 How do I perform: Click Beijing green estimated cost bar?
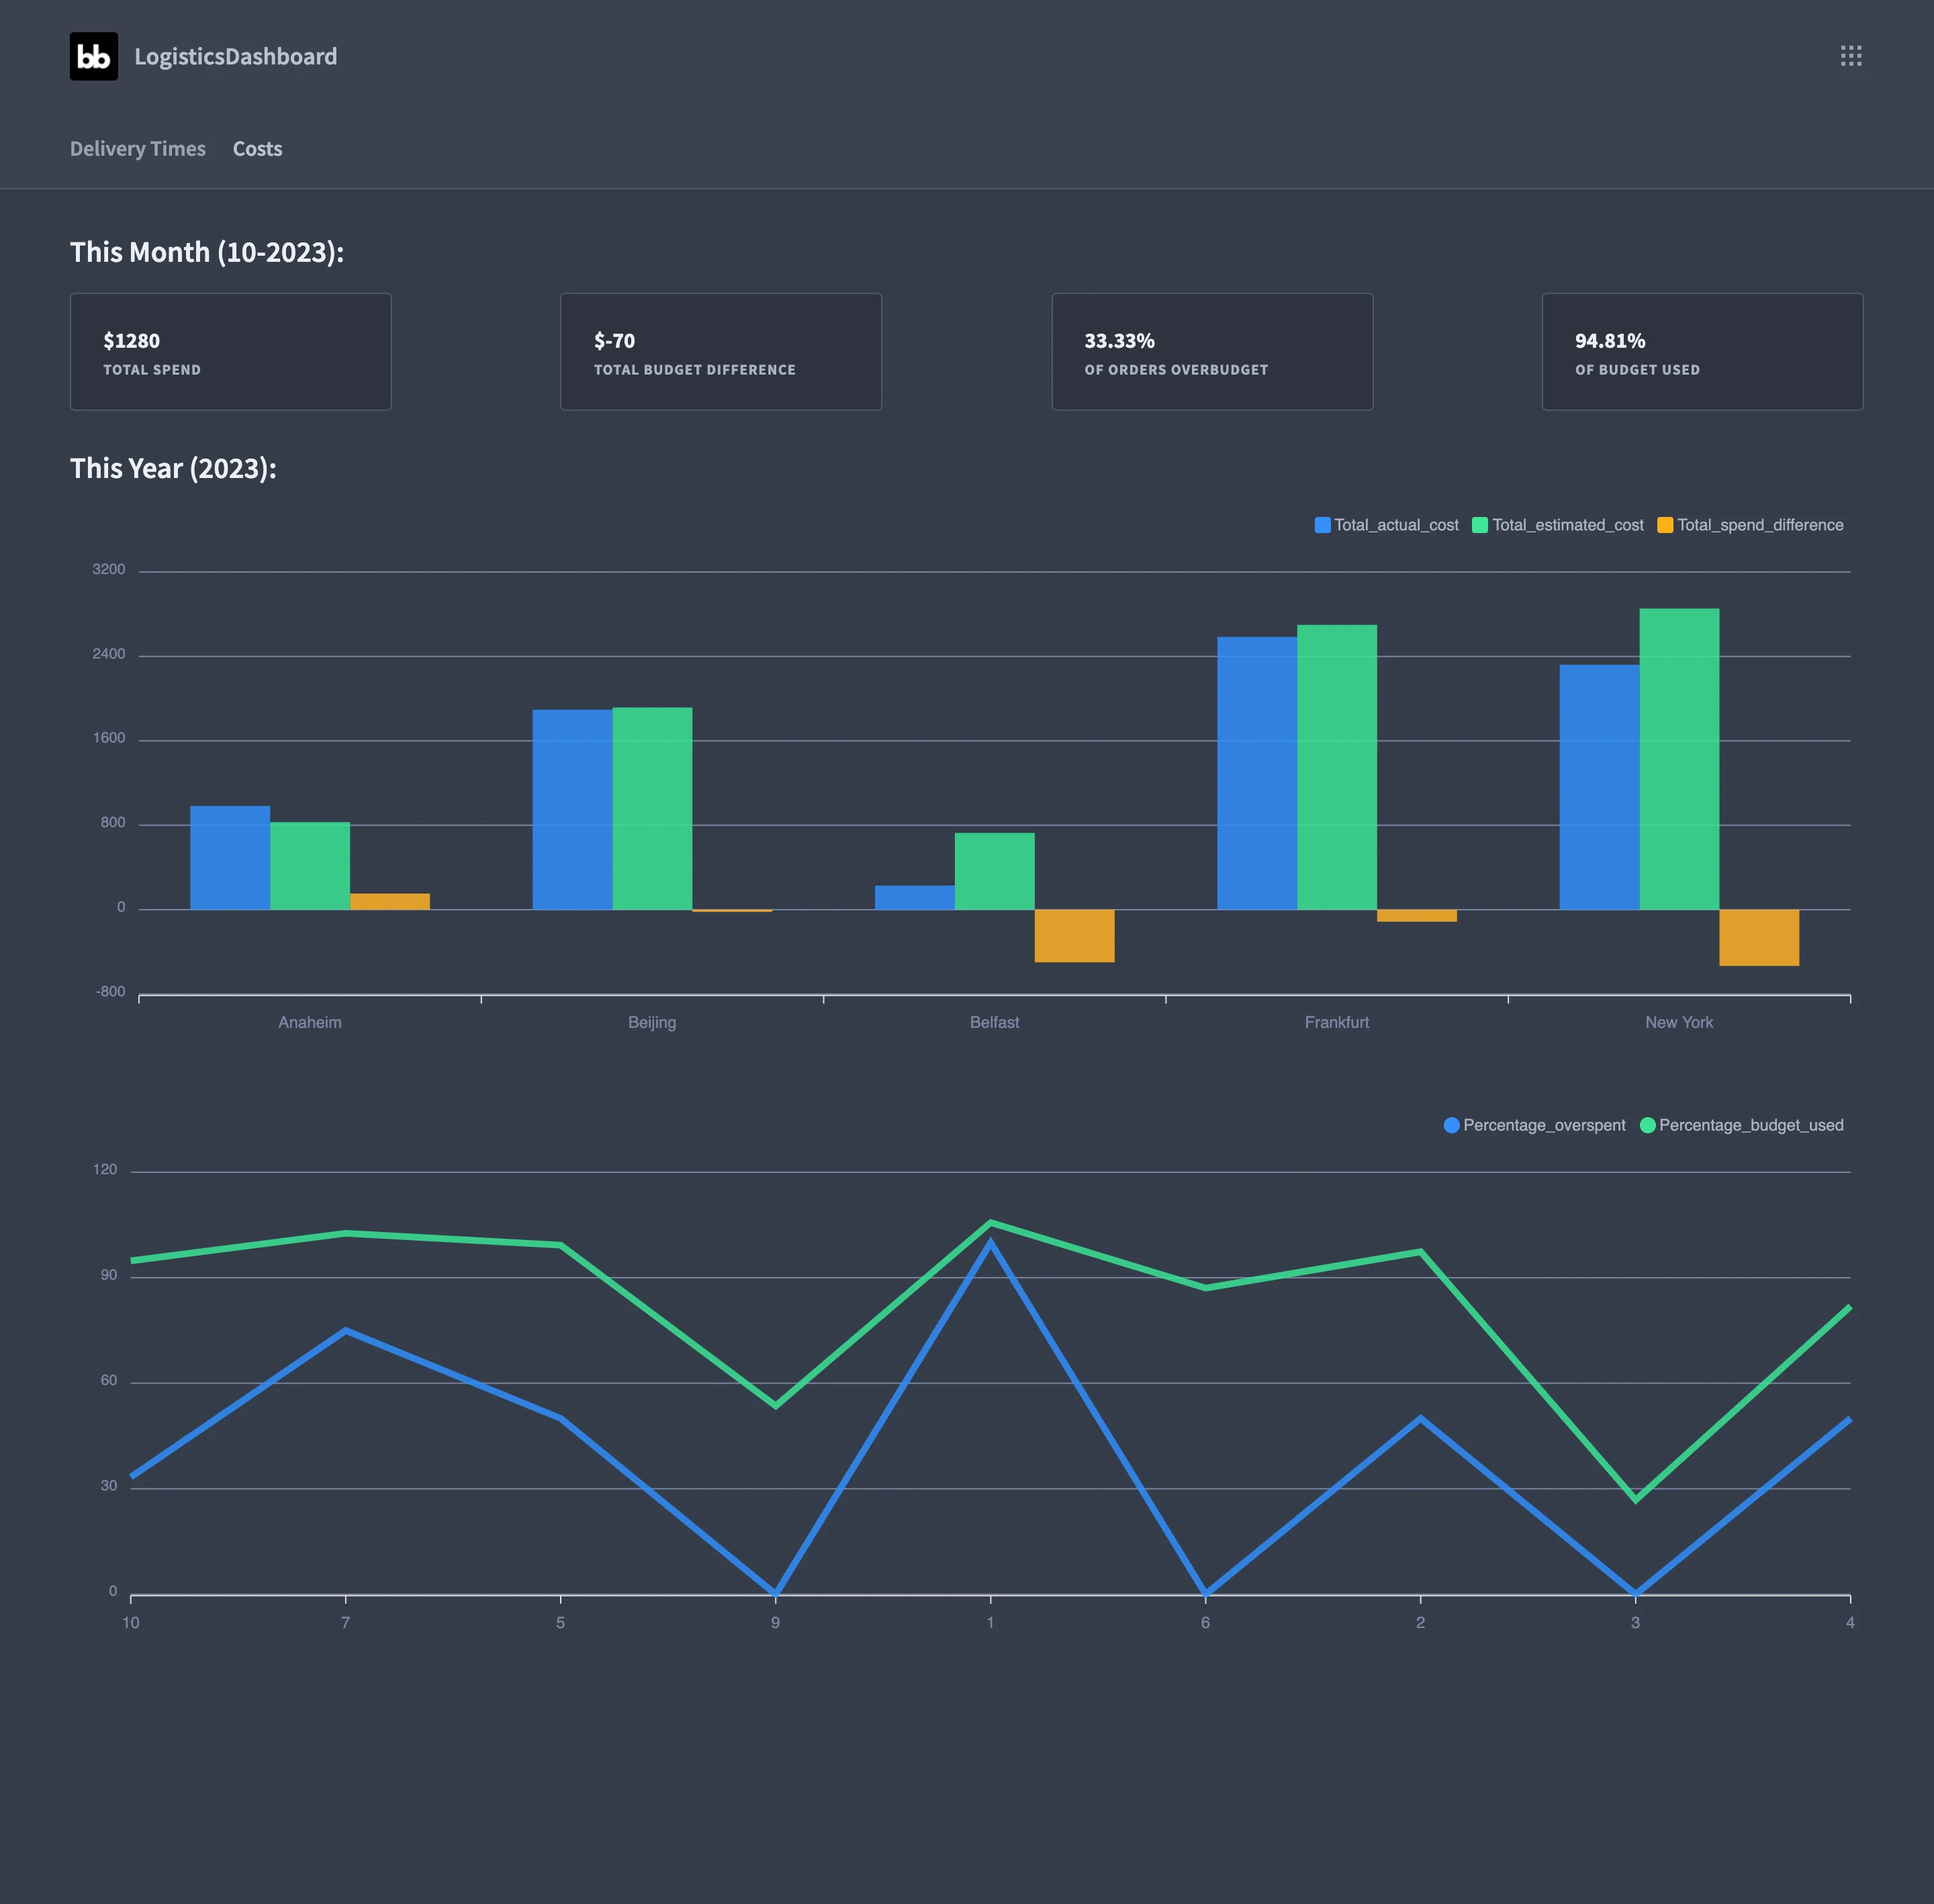click(652, 809)
